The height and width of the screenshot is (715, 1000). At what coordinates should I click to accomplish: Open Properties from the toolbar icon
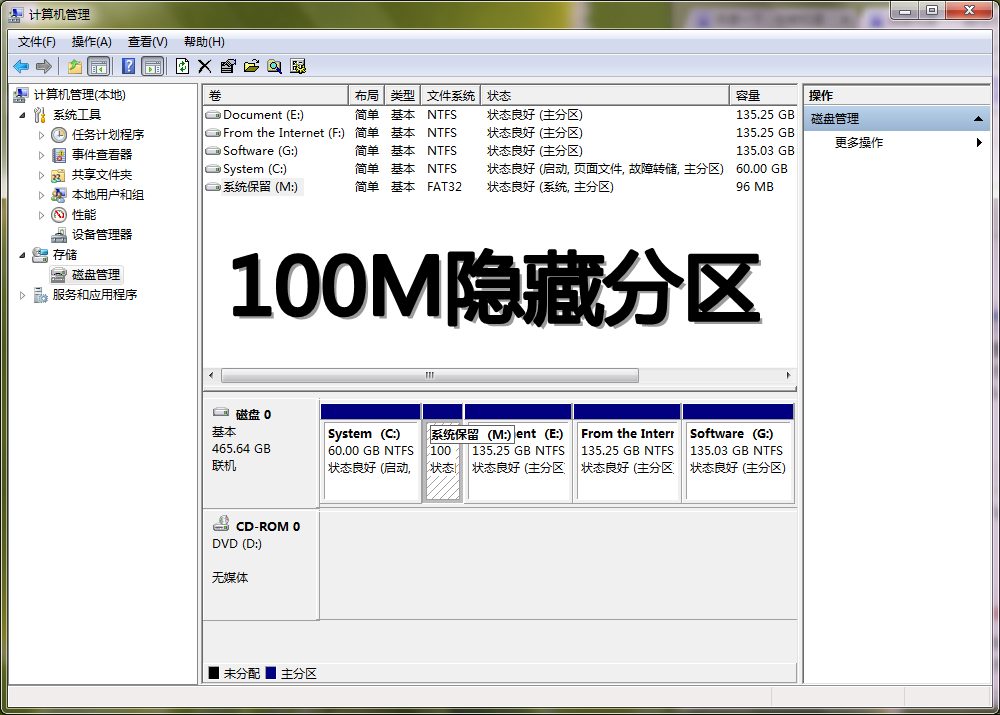(x=228, y=66)
